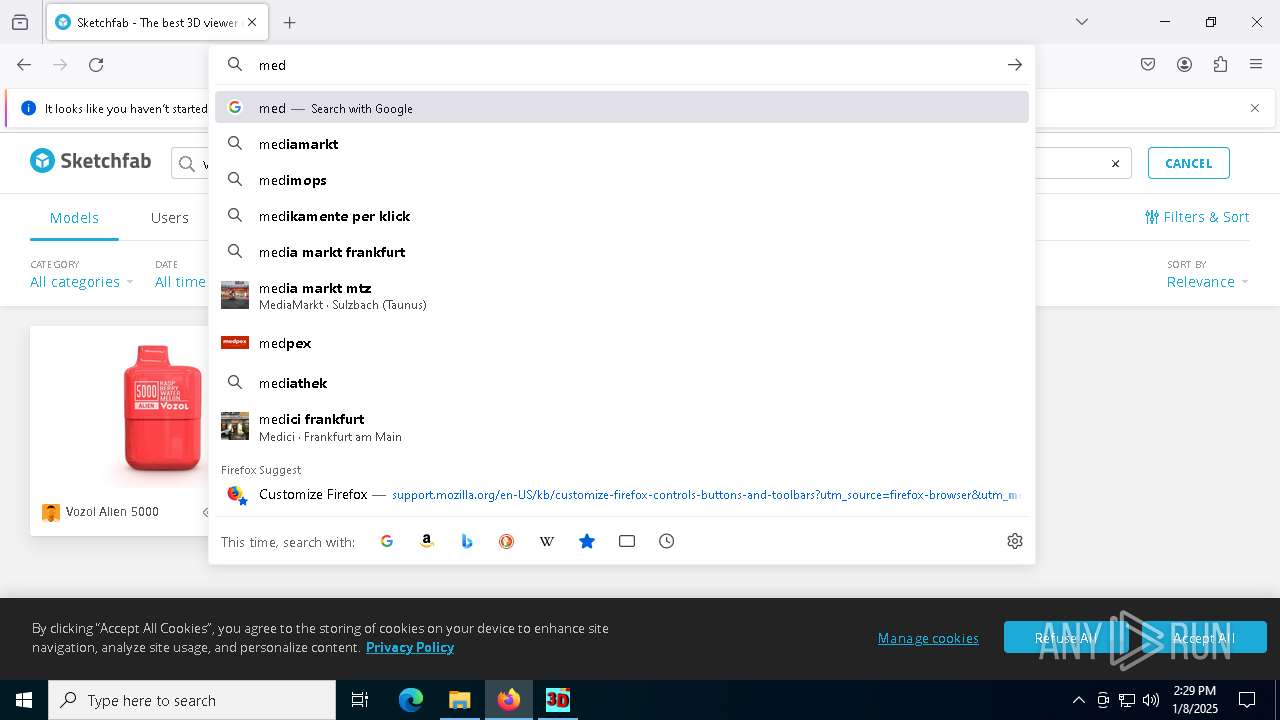Open the Vozol Alien 5000 title link

tap(112, 512)
